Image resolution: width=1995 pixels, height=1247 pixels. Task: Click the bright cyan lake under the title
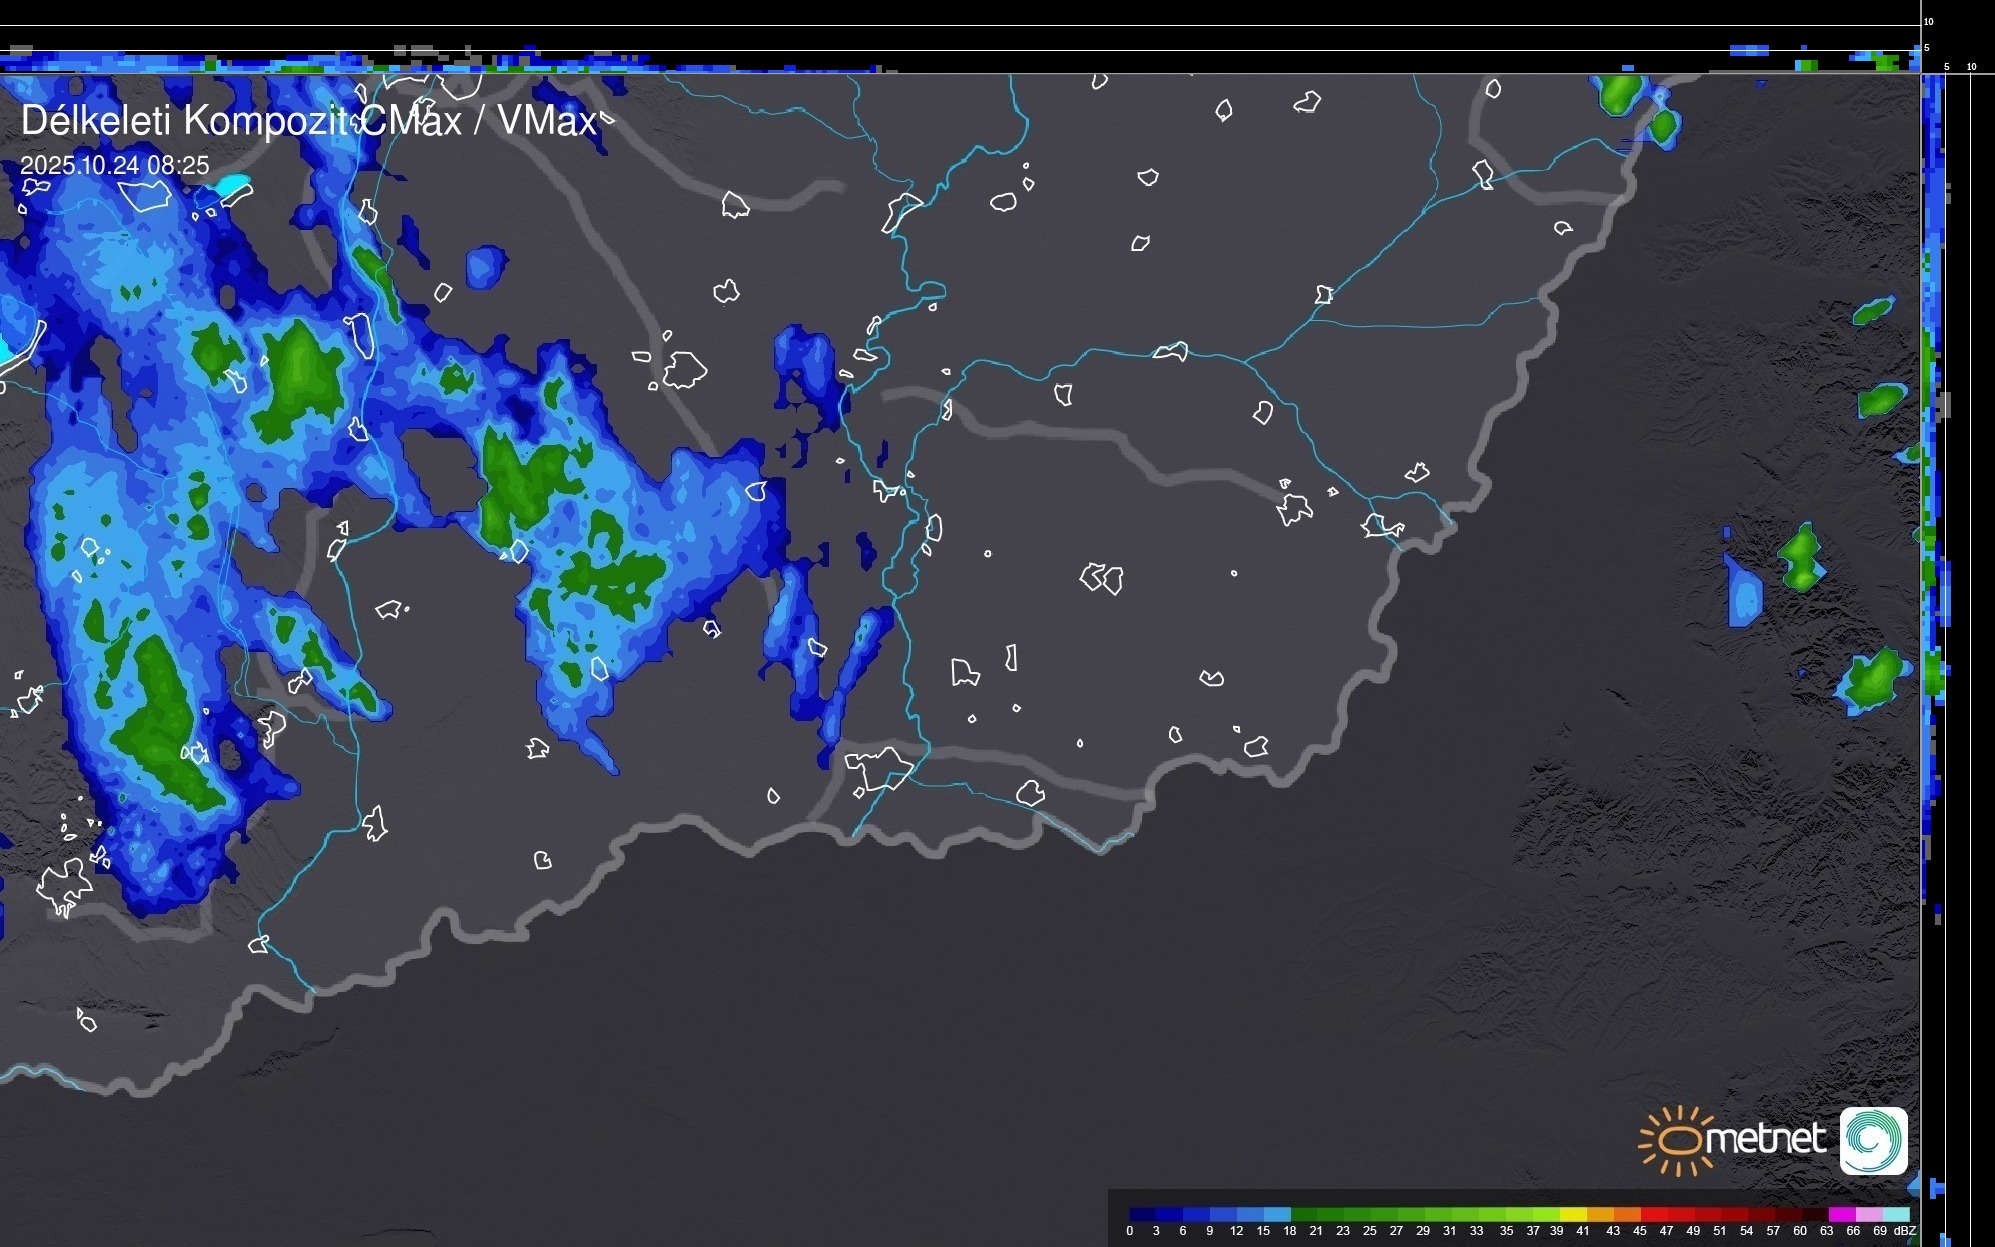tap(232, 185)
